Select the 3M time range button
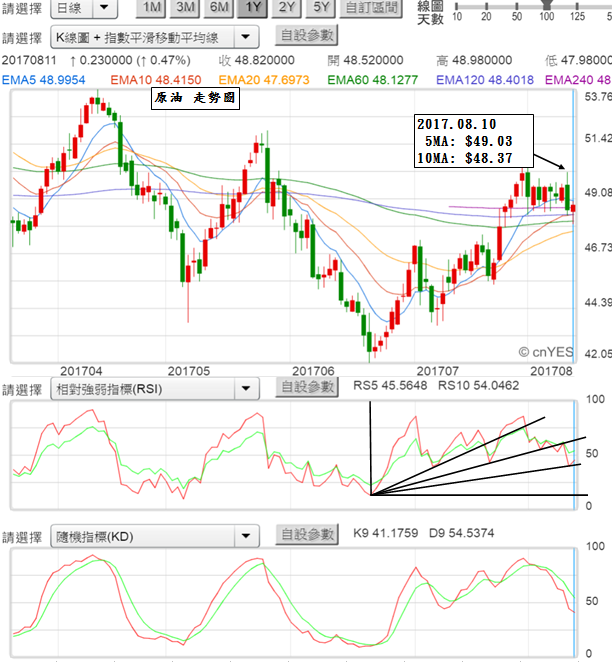 point(185,8)
